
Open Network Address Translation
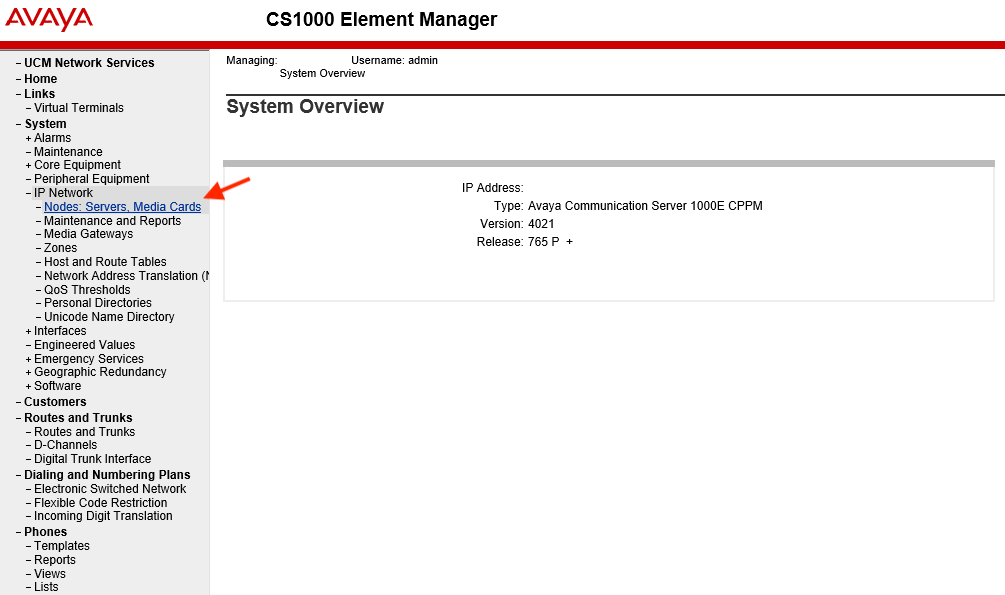coord(126,276)
